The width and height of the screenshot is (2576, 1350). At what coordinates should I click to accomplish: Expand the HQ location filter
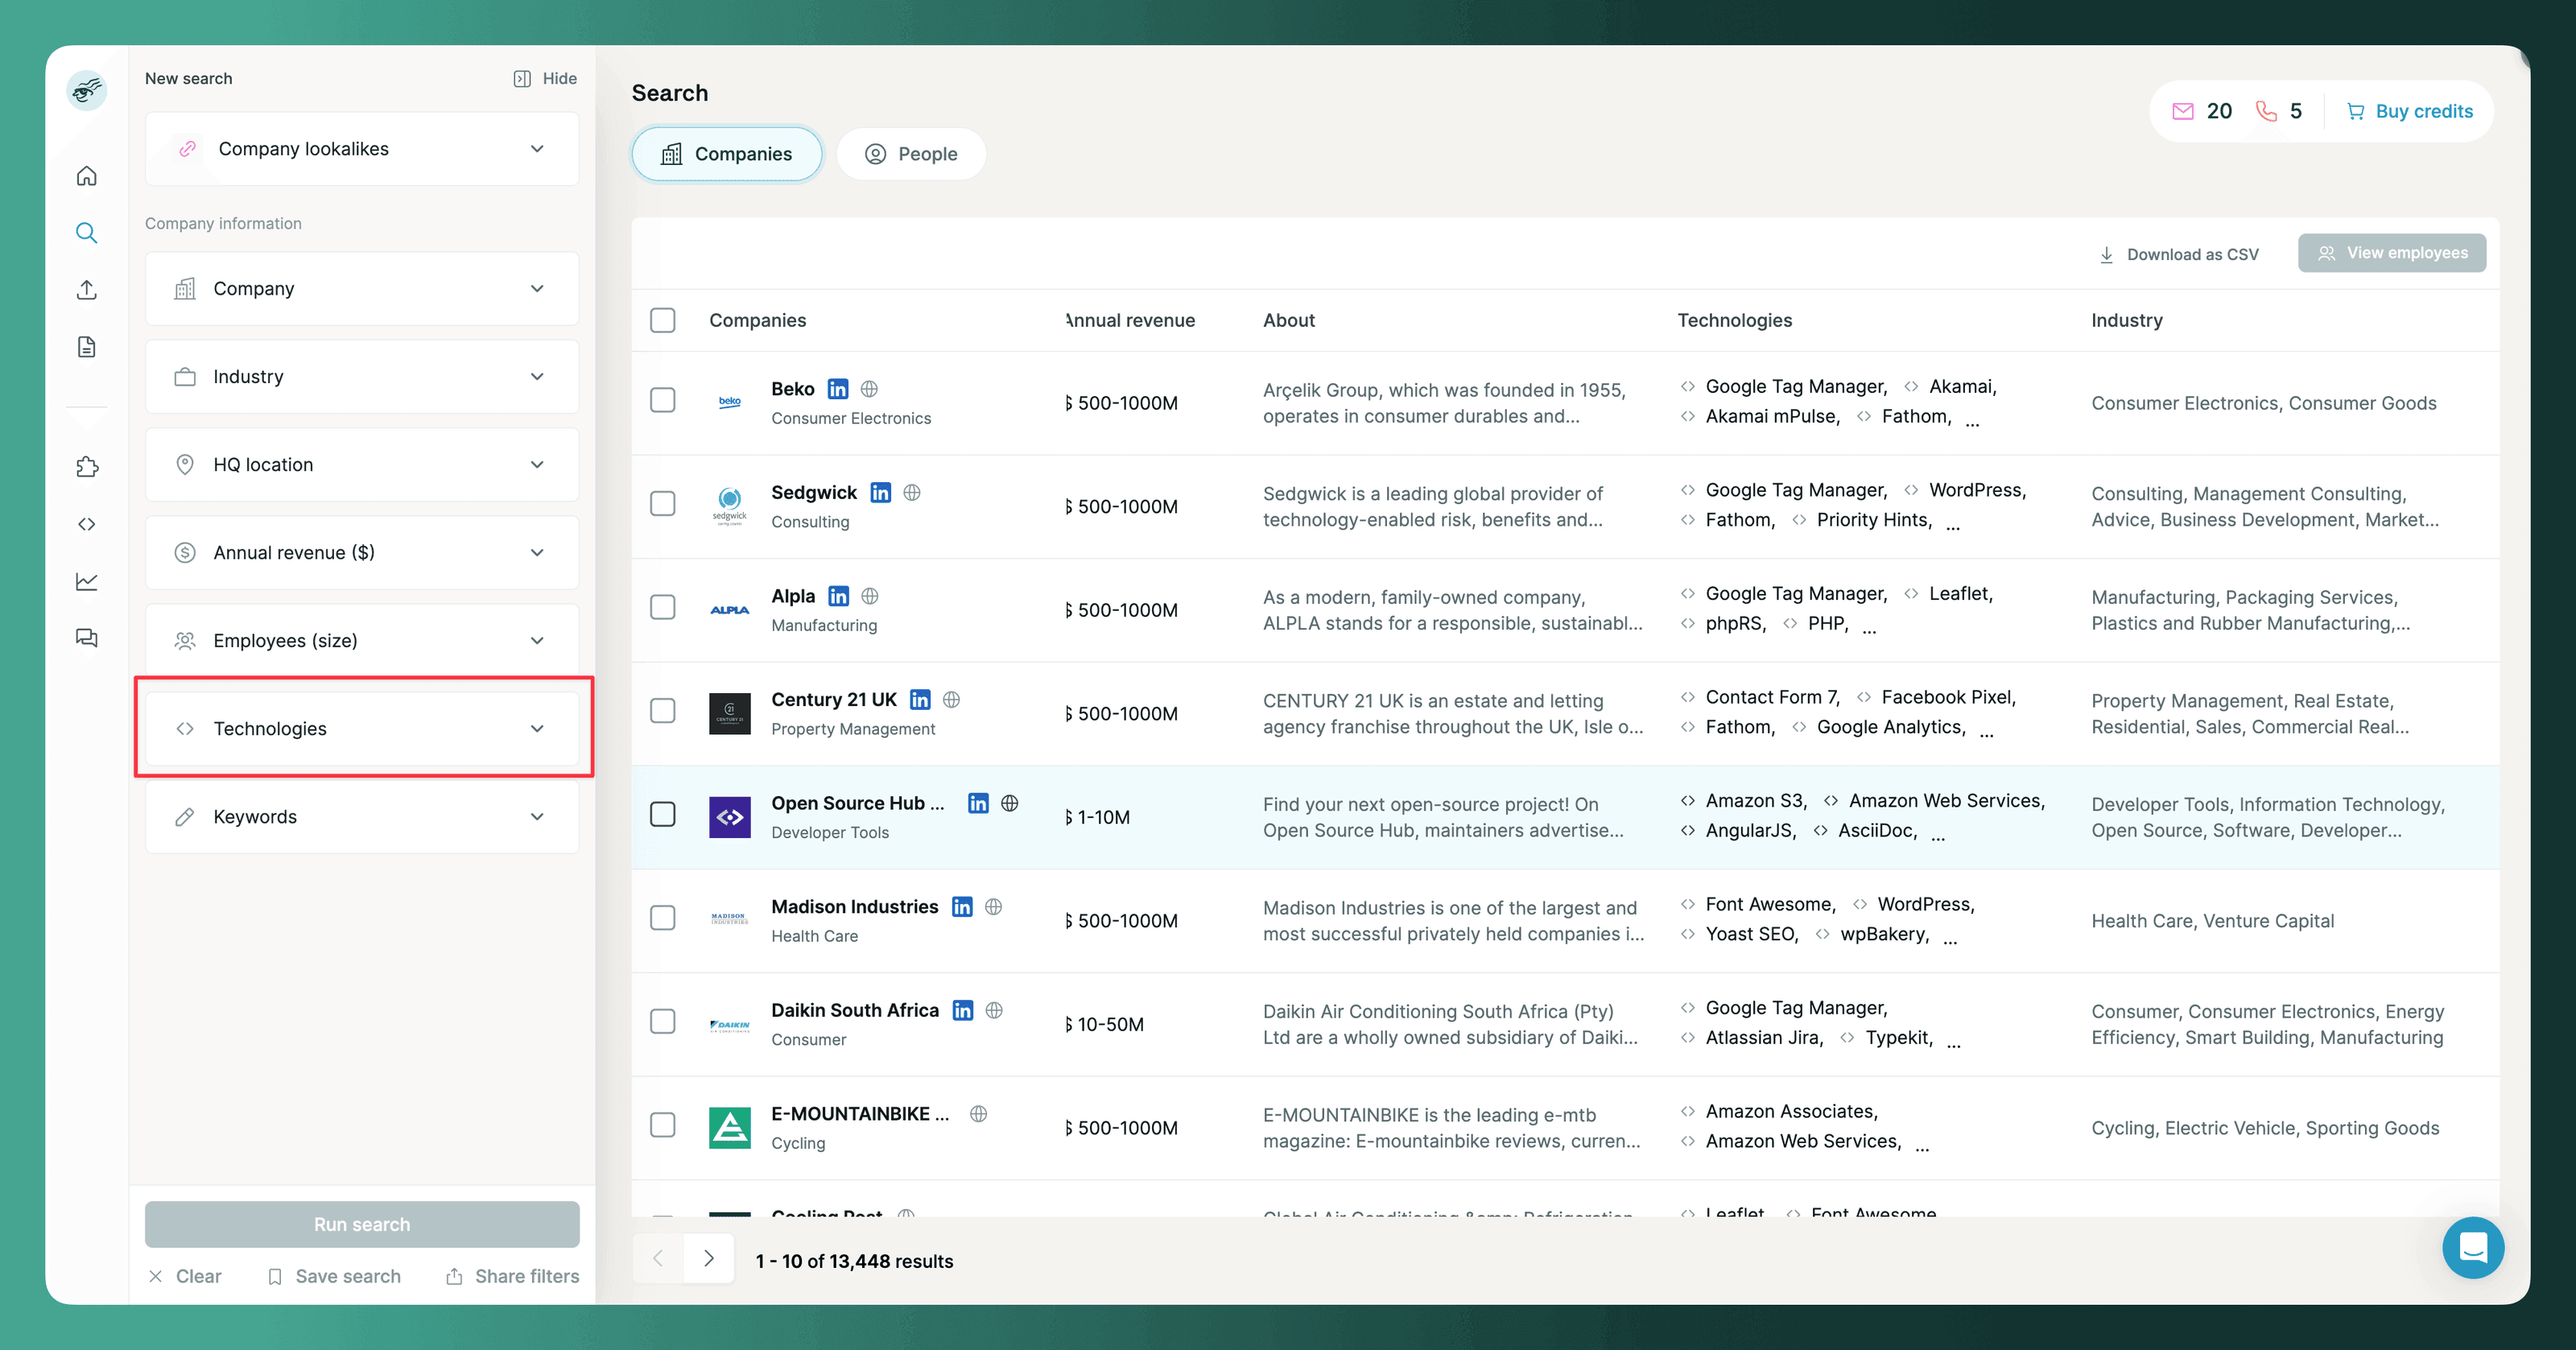click(x=362, y=464)
